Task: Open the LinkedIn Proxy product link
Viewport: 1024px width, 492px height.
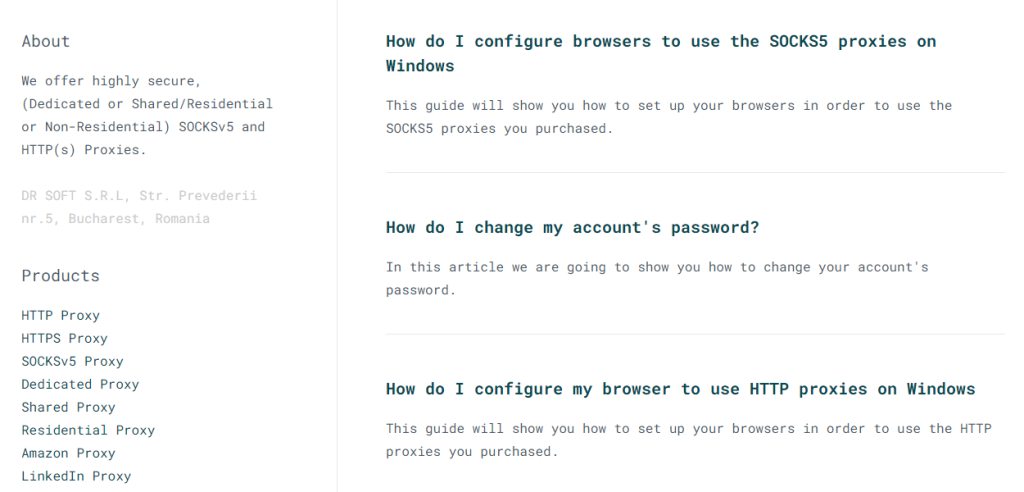Action: tap(77, 476)
